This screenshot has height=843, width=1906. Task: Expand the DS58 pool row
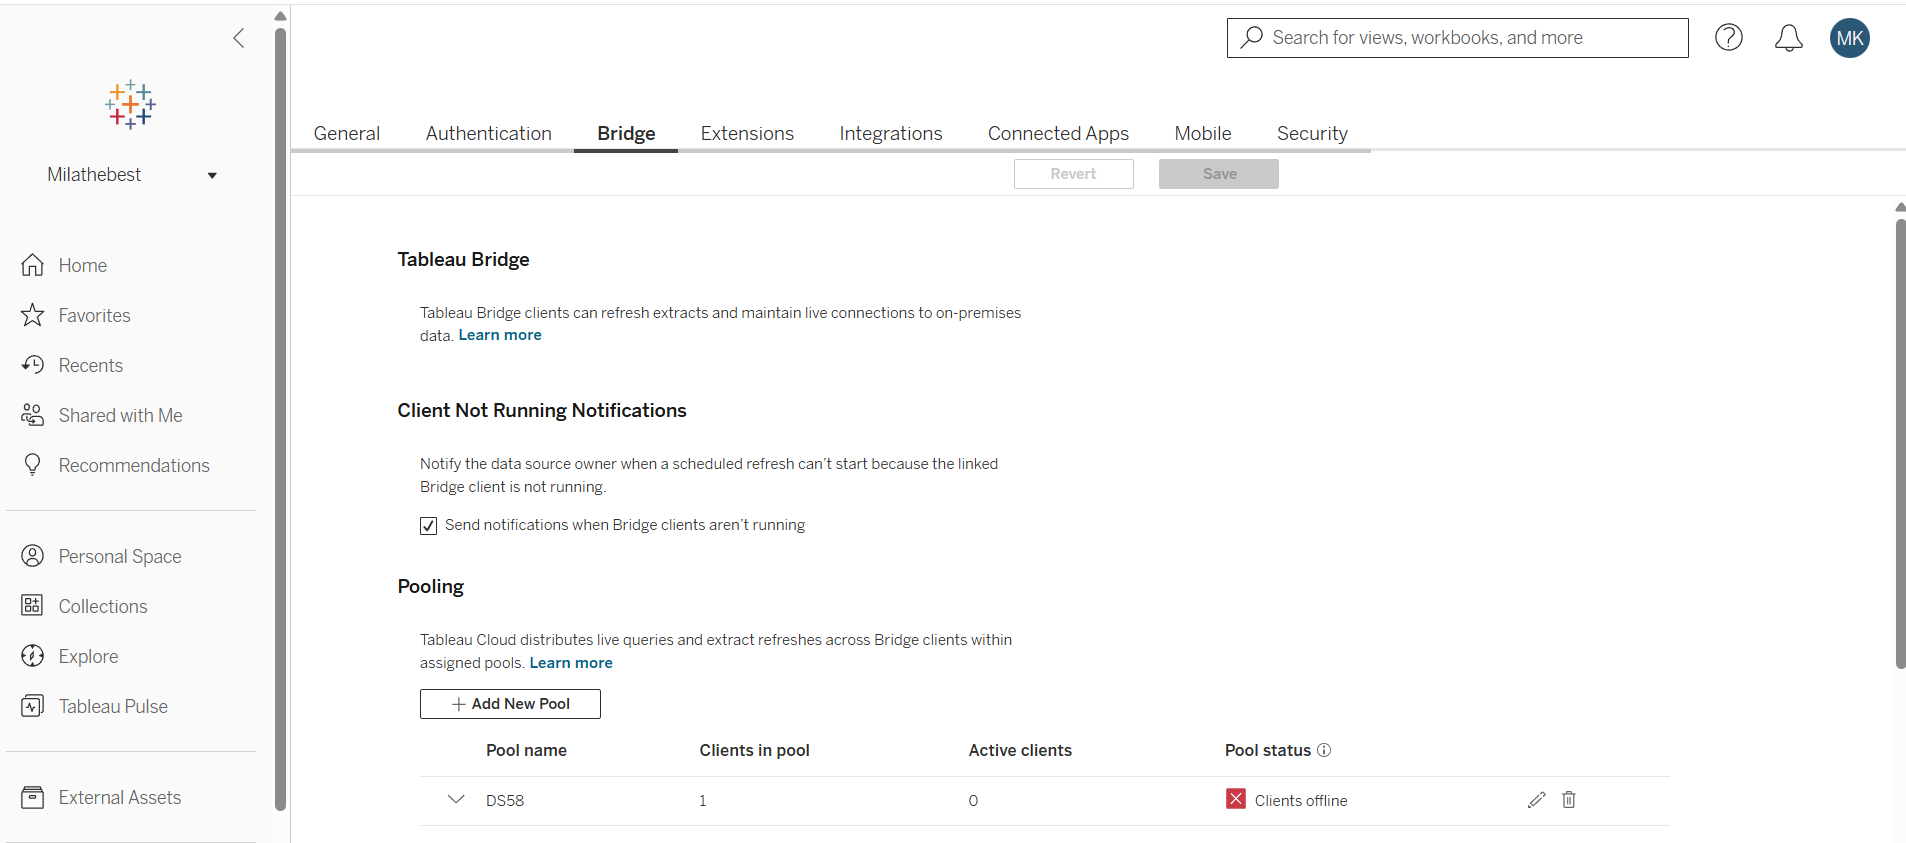coord(456,800)
